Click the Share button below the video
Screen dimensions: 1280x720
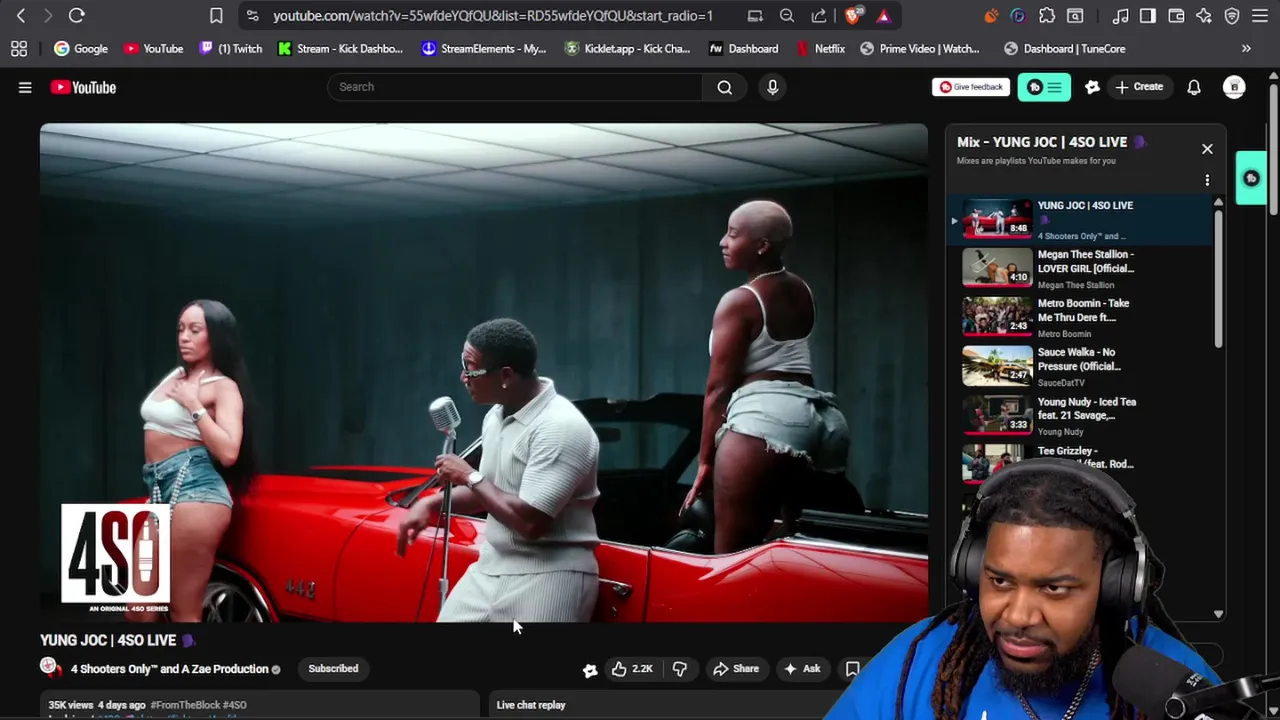(x=735, y=669)
